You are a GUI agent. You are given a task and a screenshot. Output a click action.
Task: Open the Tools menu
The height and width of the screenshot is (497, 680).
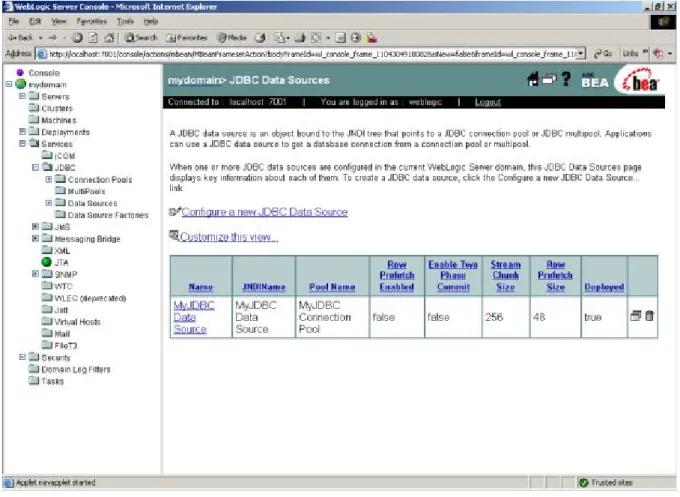[x=125, y=21]
